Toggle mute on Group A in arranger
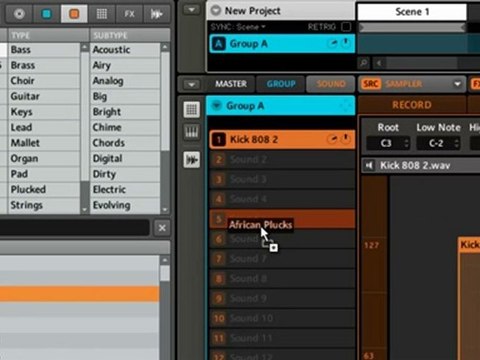This screenshot has height=360, width=480. (346, 43)
